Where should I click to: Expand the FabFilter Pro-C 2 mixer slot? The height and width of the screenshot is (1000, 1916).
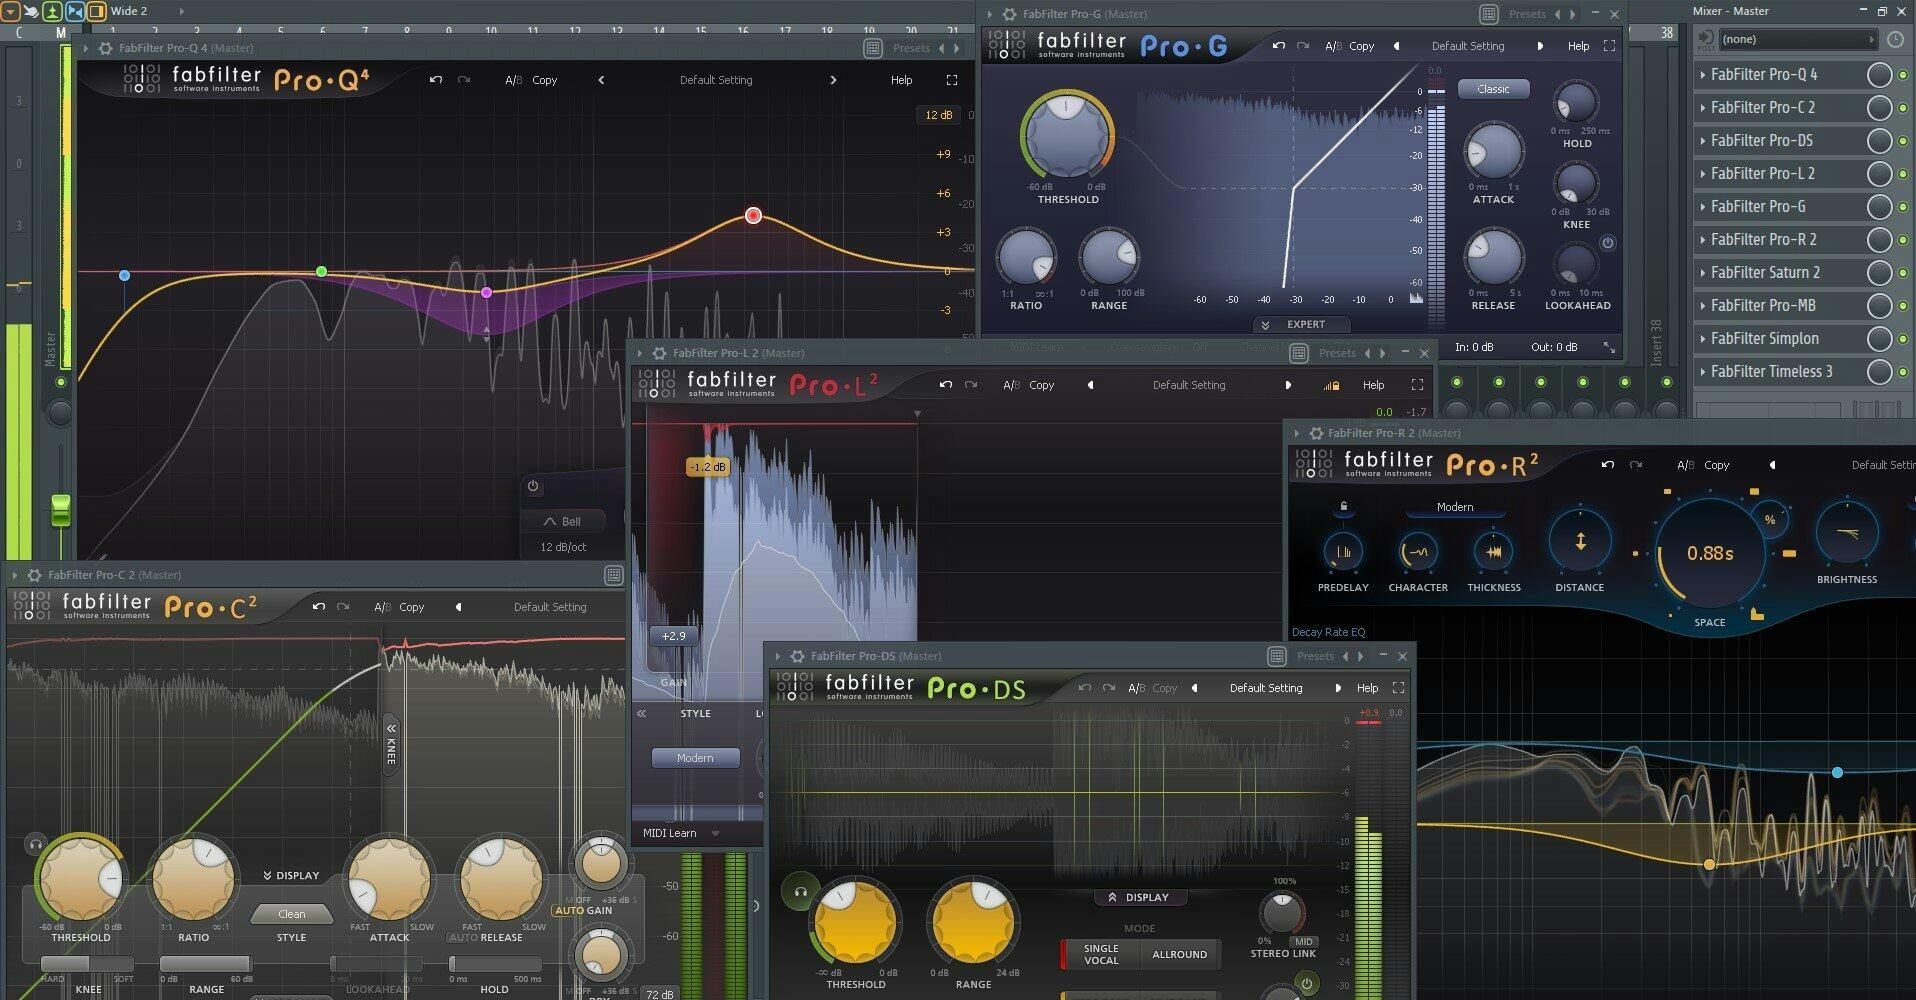point(1702,107)
